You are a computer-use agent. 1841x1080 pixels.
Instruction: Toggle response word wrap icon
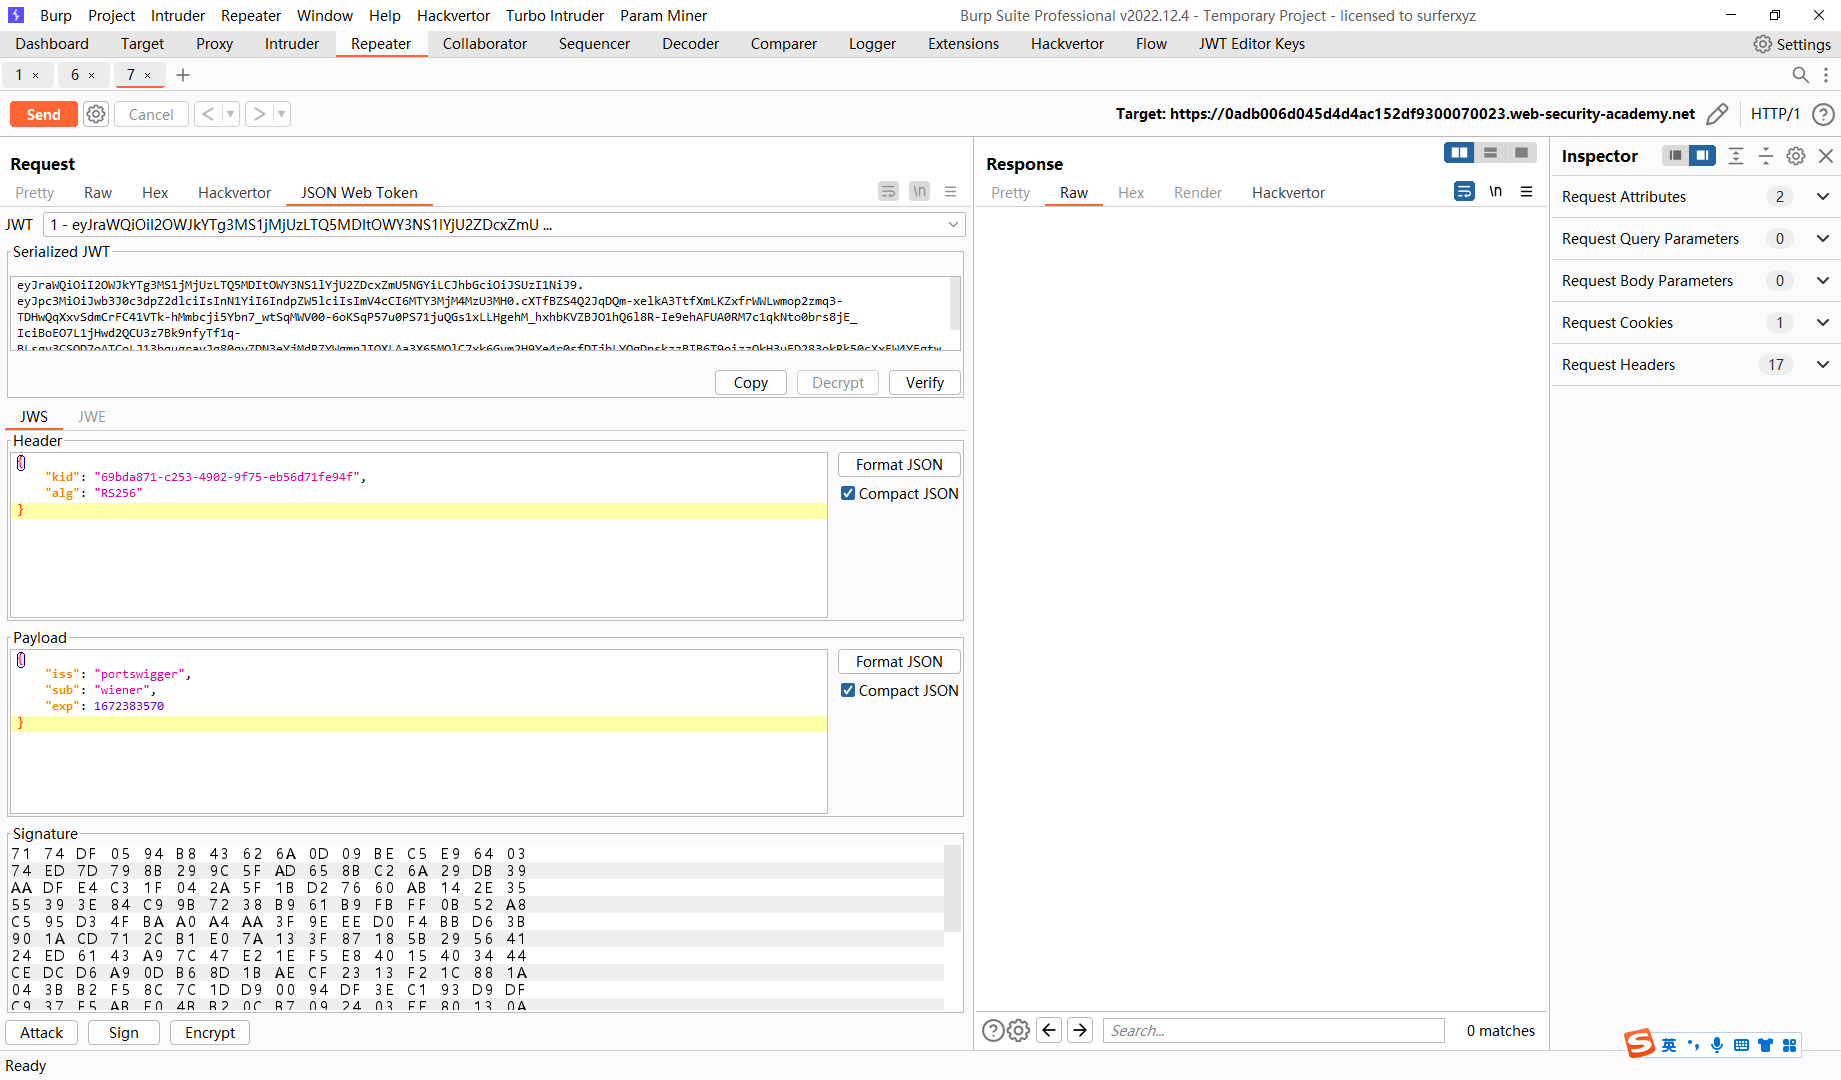coord(1464,191)
